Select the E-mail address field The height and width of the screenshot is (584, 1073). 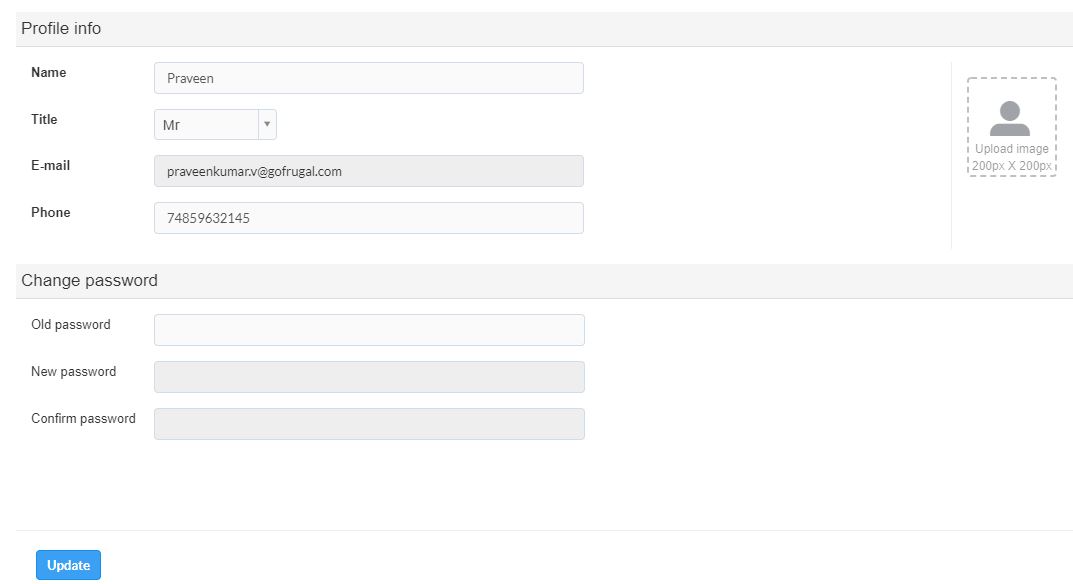click(x=368, y=171)
